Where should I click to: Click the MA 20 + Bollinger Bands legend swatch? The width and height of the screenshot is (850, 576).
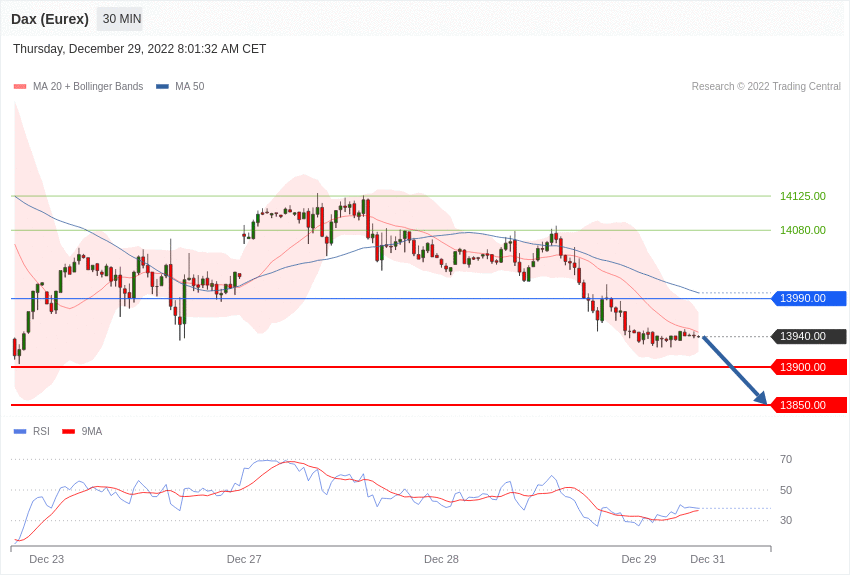pyautogui.click(x=20, y=87)
